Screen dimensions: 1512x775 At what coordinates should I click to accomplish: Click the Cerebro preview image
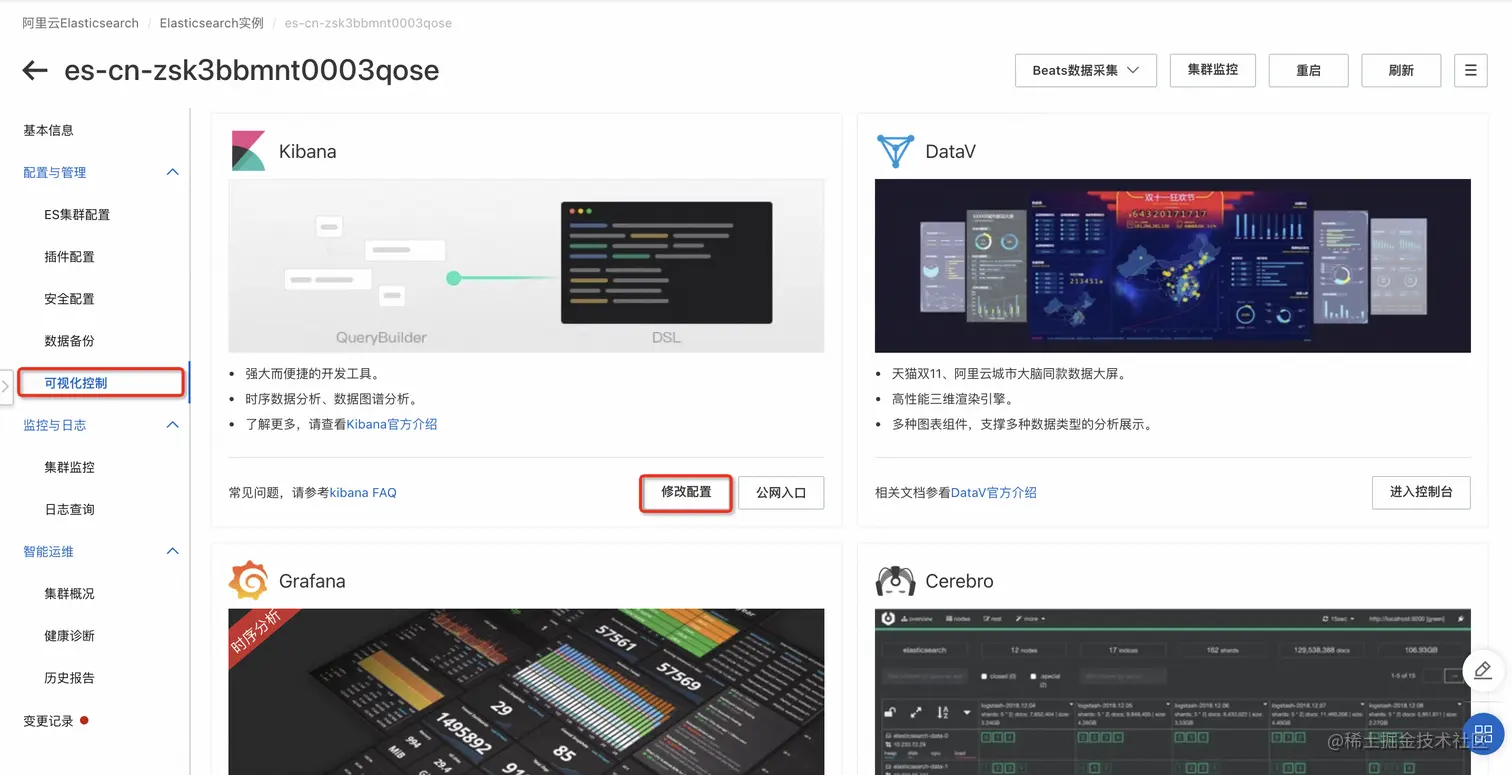tap(1172, 692)
